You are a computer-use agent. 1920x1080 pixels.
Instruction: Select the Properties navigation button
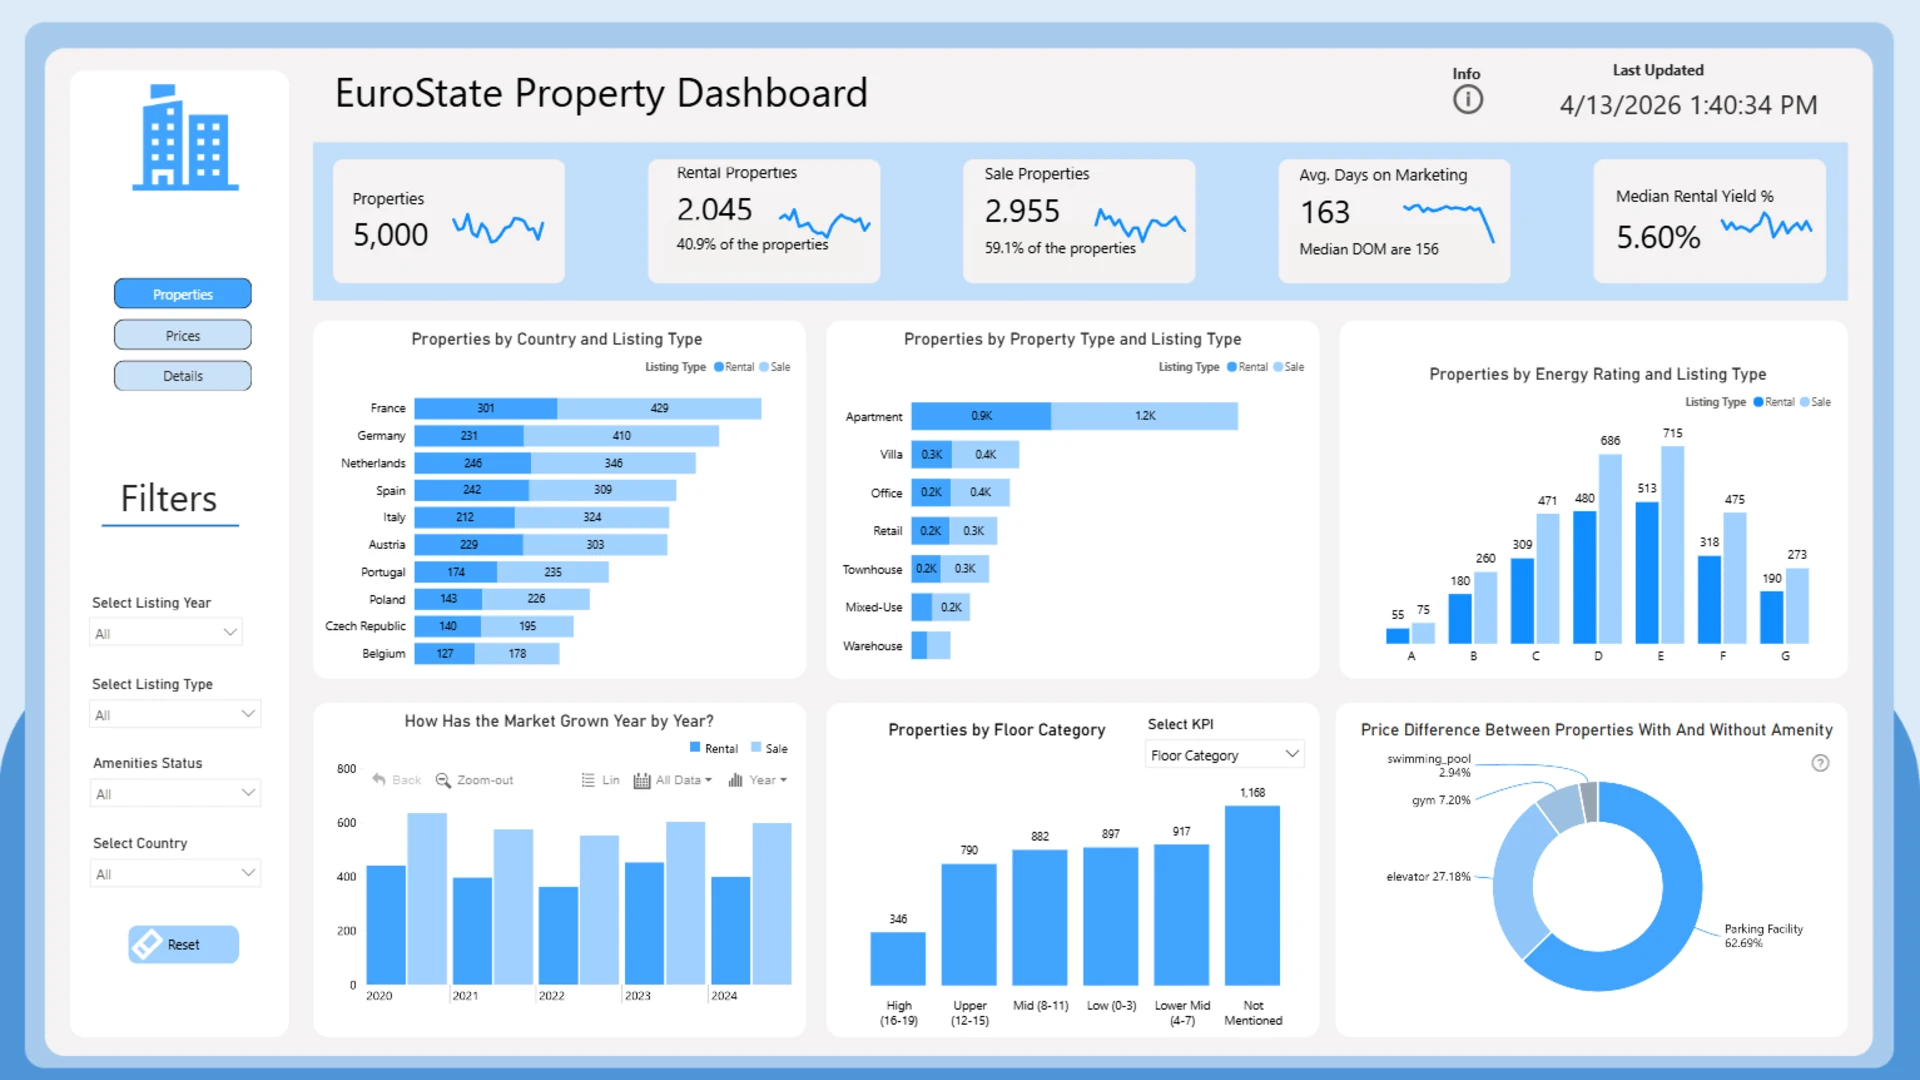point(183,294)
